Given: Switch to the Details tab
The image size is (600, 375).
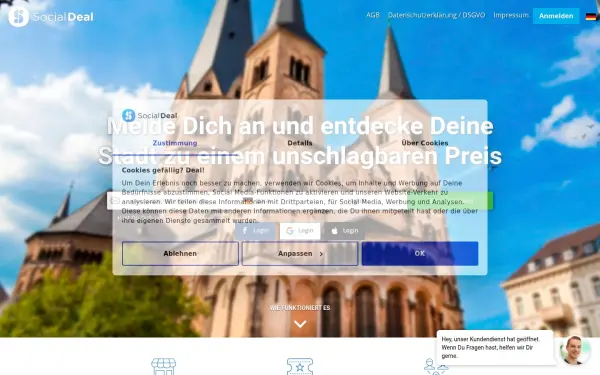Looking at the screenshot, I should [x=300, y=143].
